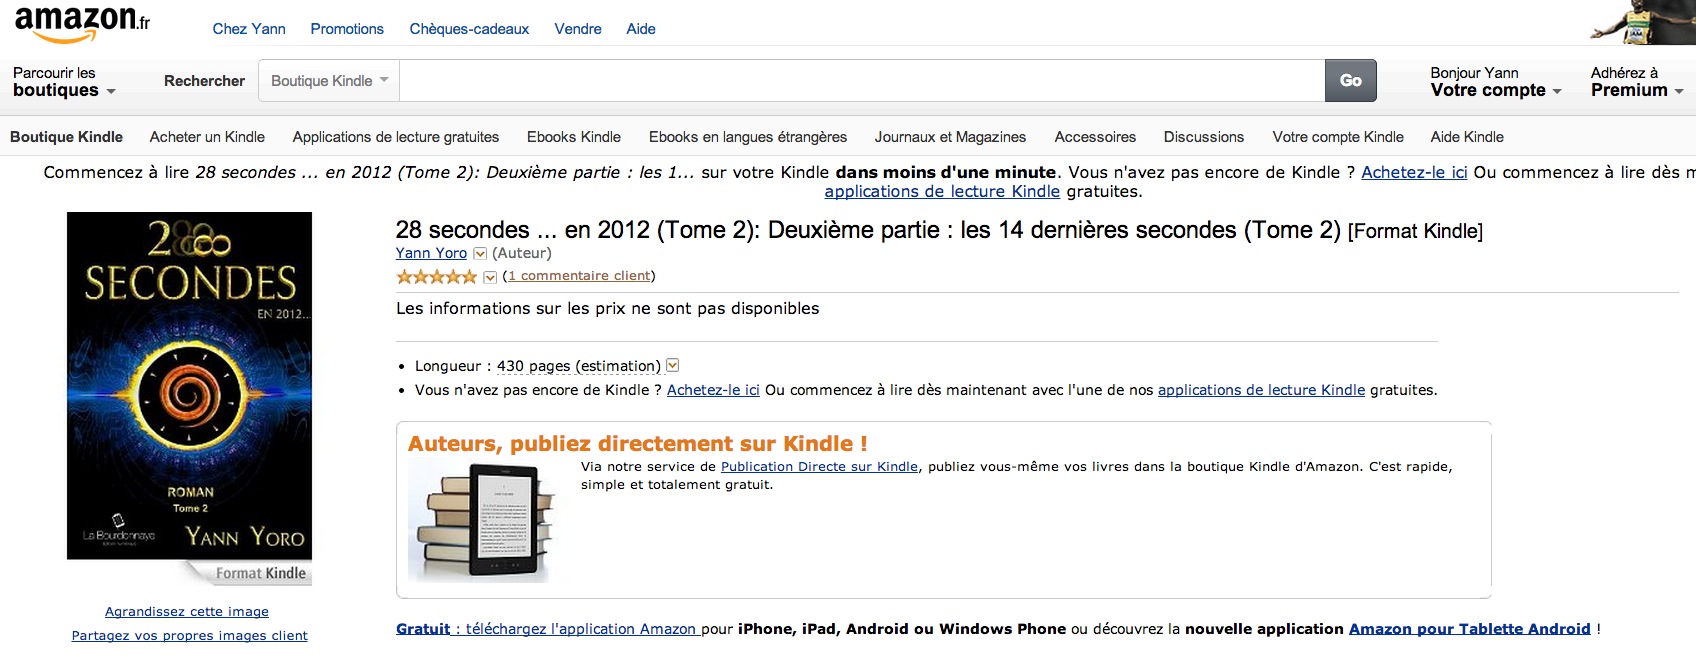Click the five-star rating icon
1696x668 pixels.
436,277
